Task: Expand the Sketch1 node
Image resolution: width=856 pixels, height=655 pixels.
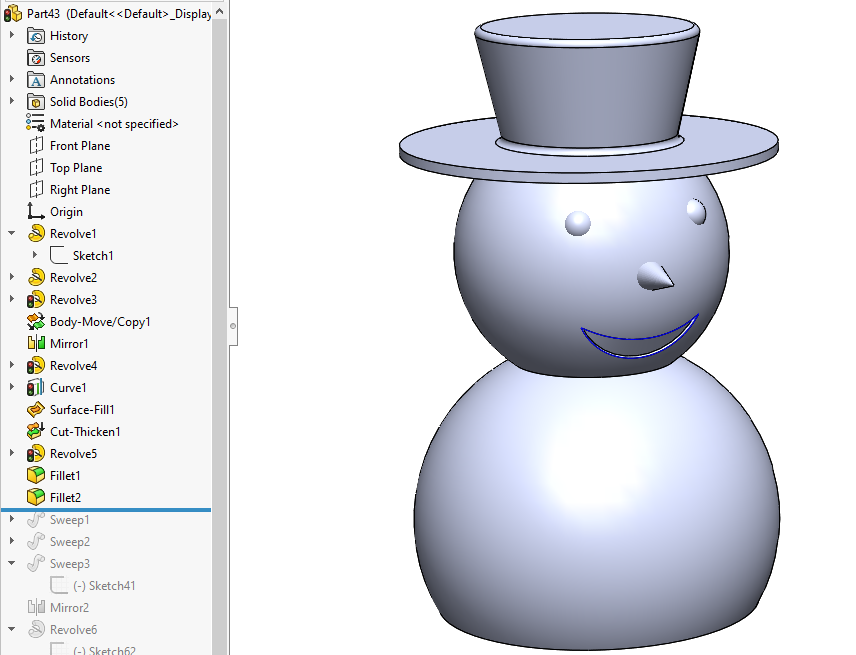Action: click(34, 255)
